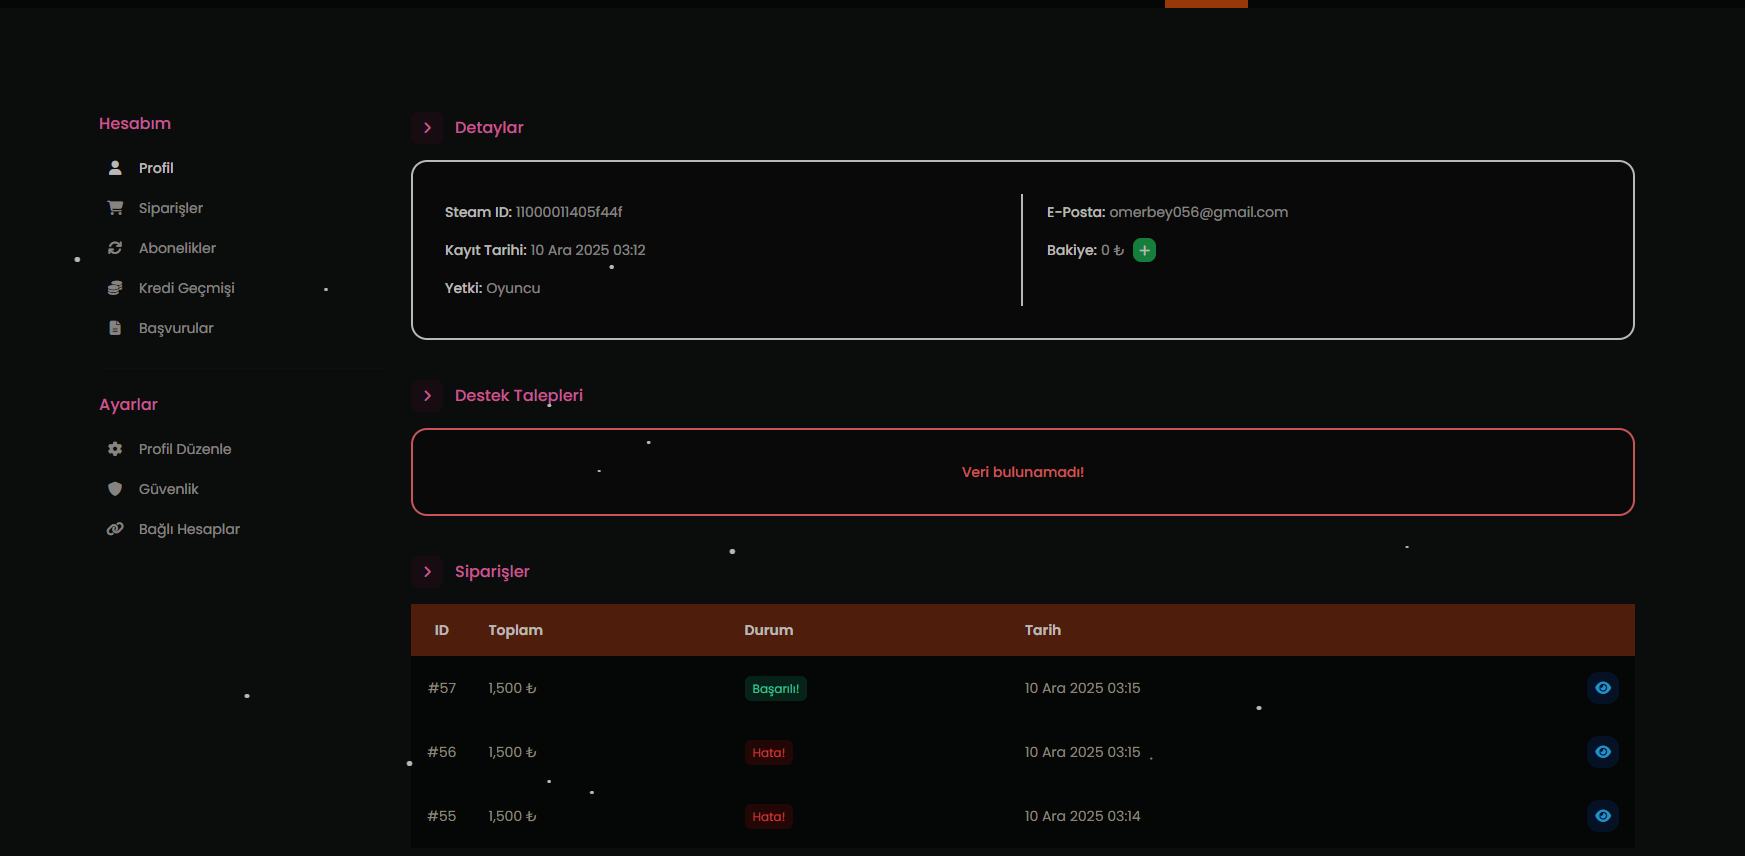This screenshot has width=1745, height=856.
Task: View order #56 with eye icon
Action: coord(1603,752)
